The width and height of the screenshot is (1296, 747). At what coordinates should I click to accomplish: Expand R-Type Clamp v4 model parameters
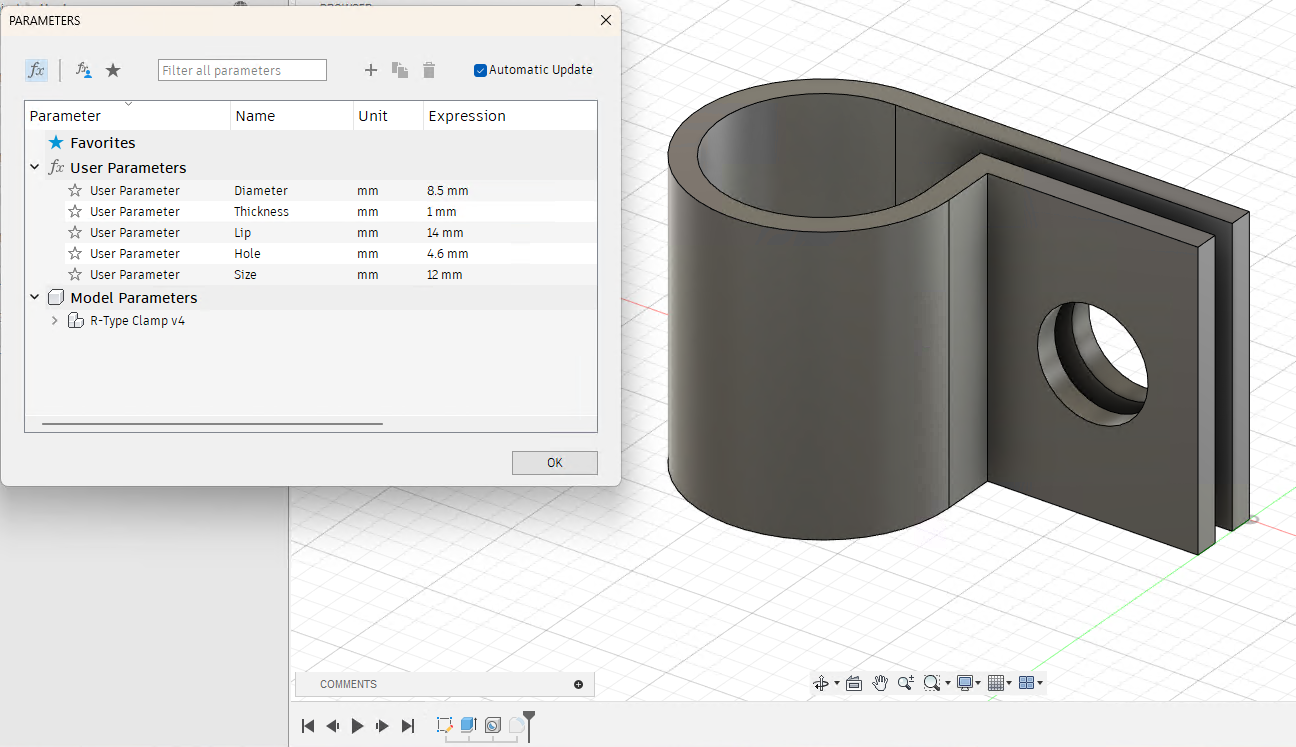click(x=54, y=320)
